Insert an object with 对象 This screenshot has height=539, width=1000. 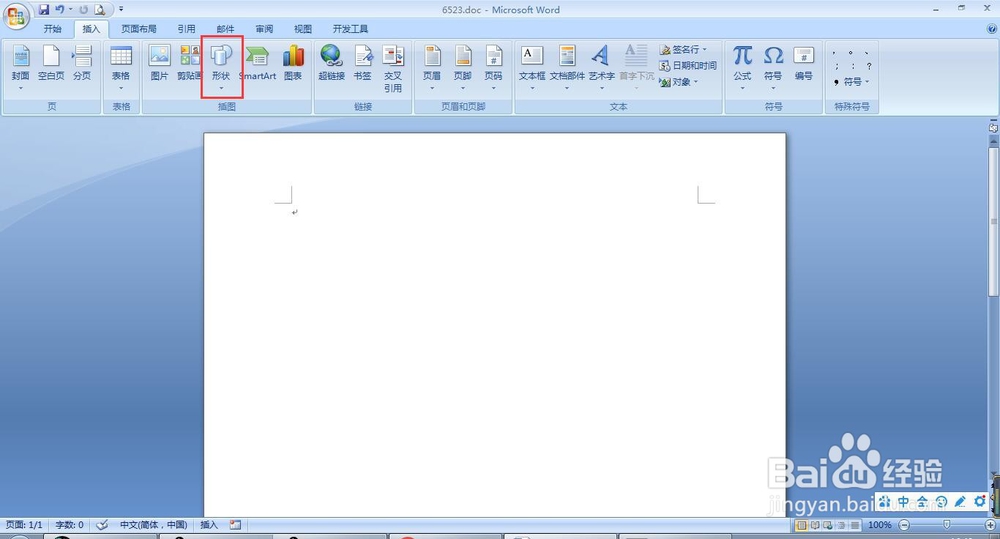click(678, 82)
